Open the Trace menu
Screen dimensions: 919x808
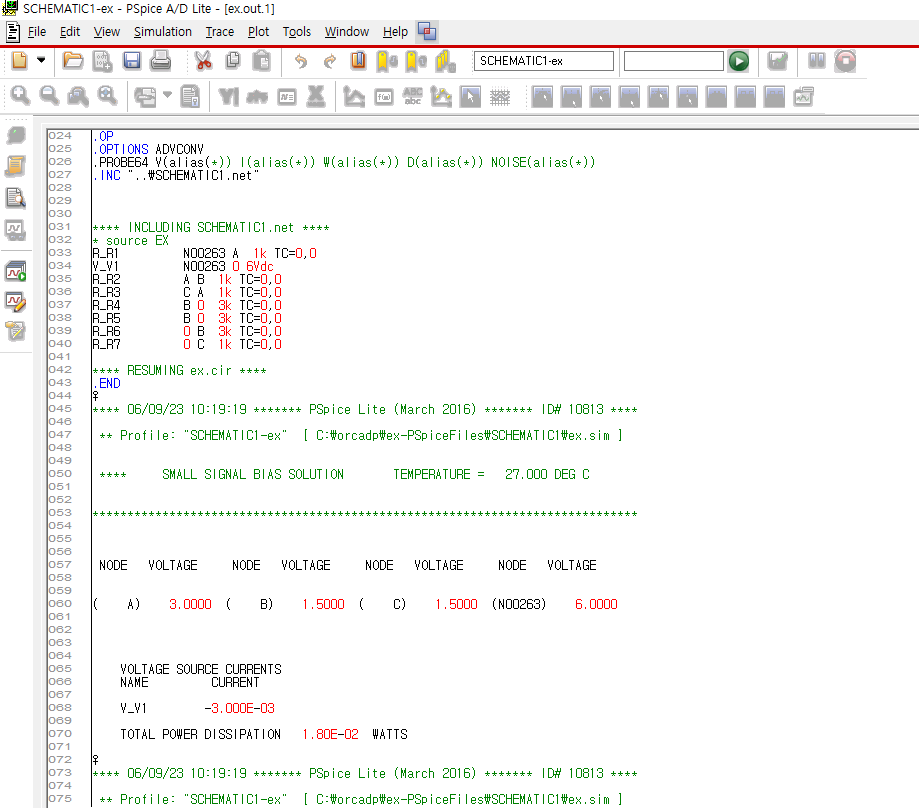(x=220, y=32)
